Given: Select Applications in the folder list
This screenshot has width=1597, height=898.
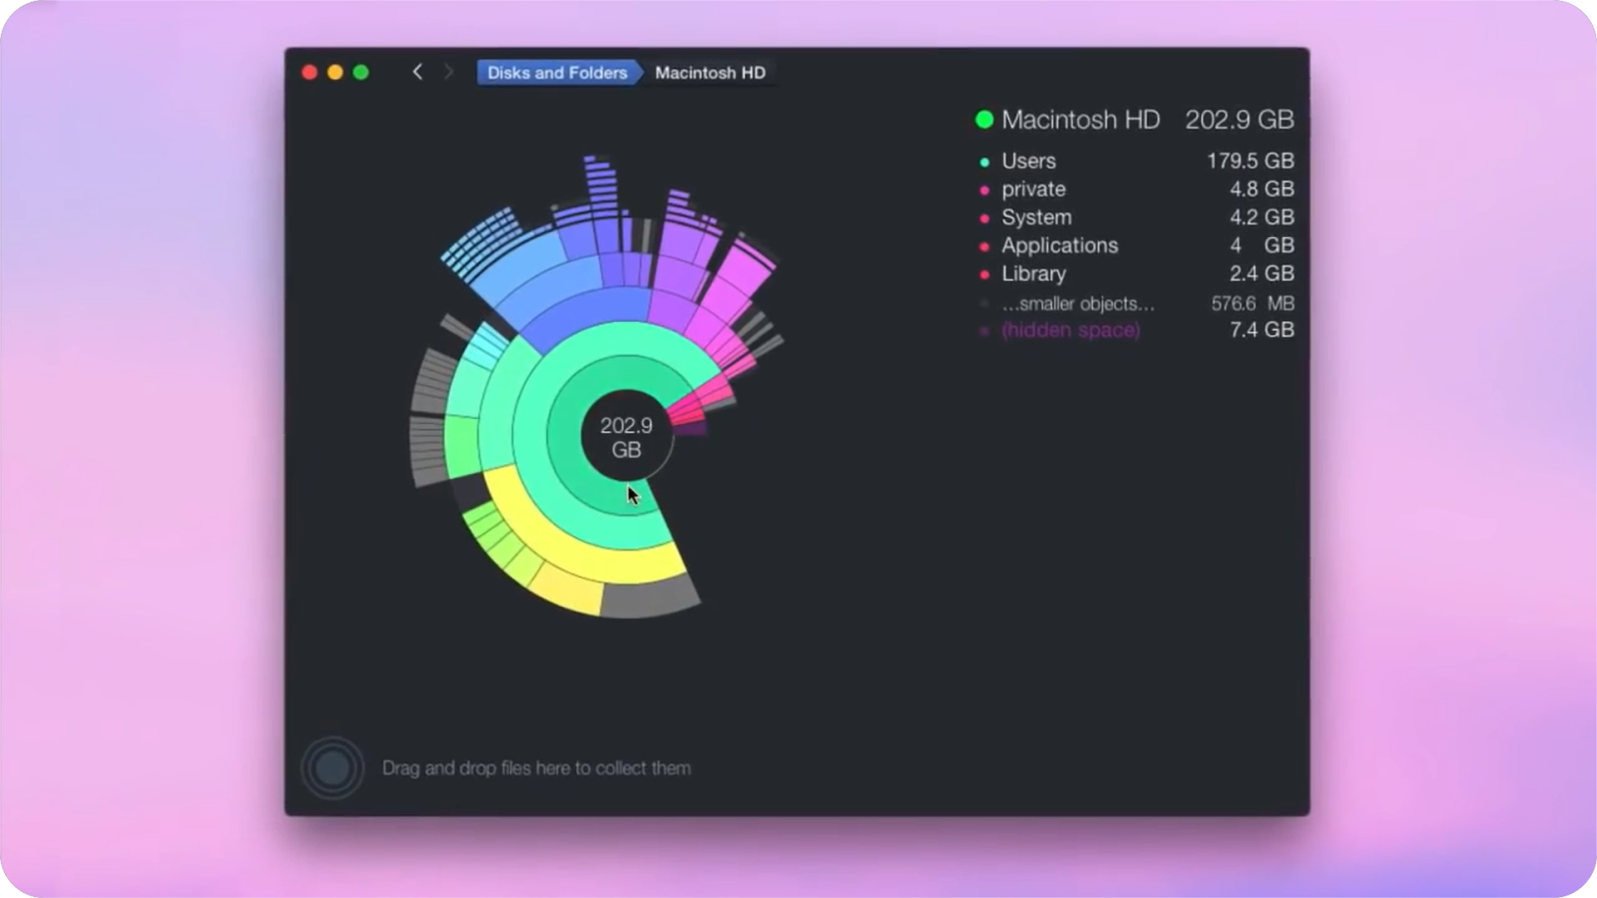Looking at the screenshot, I should click(x=1059, y=245).
